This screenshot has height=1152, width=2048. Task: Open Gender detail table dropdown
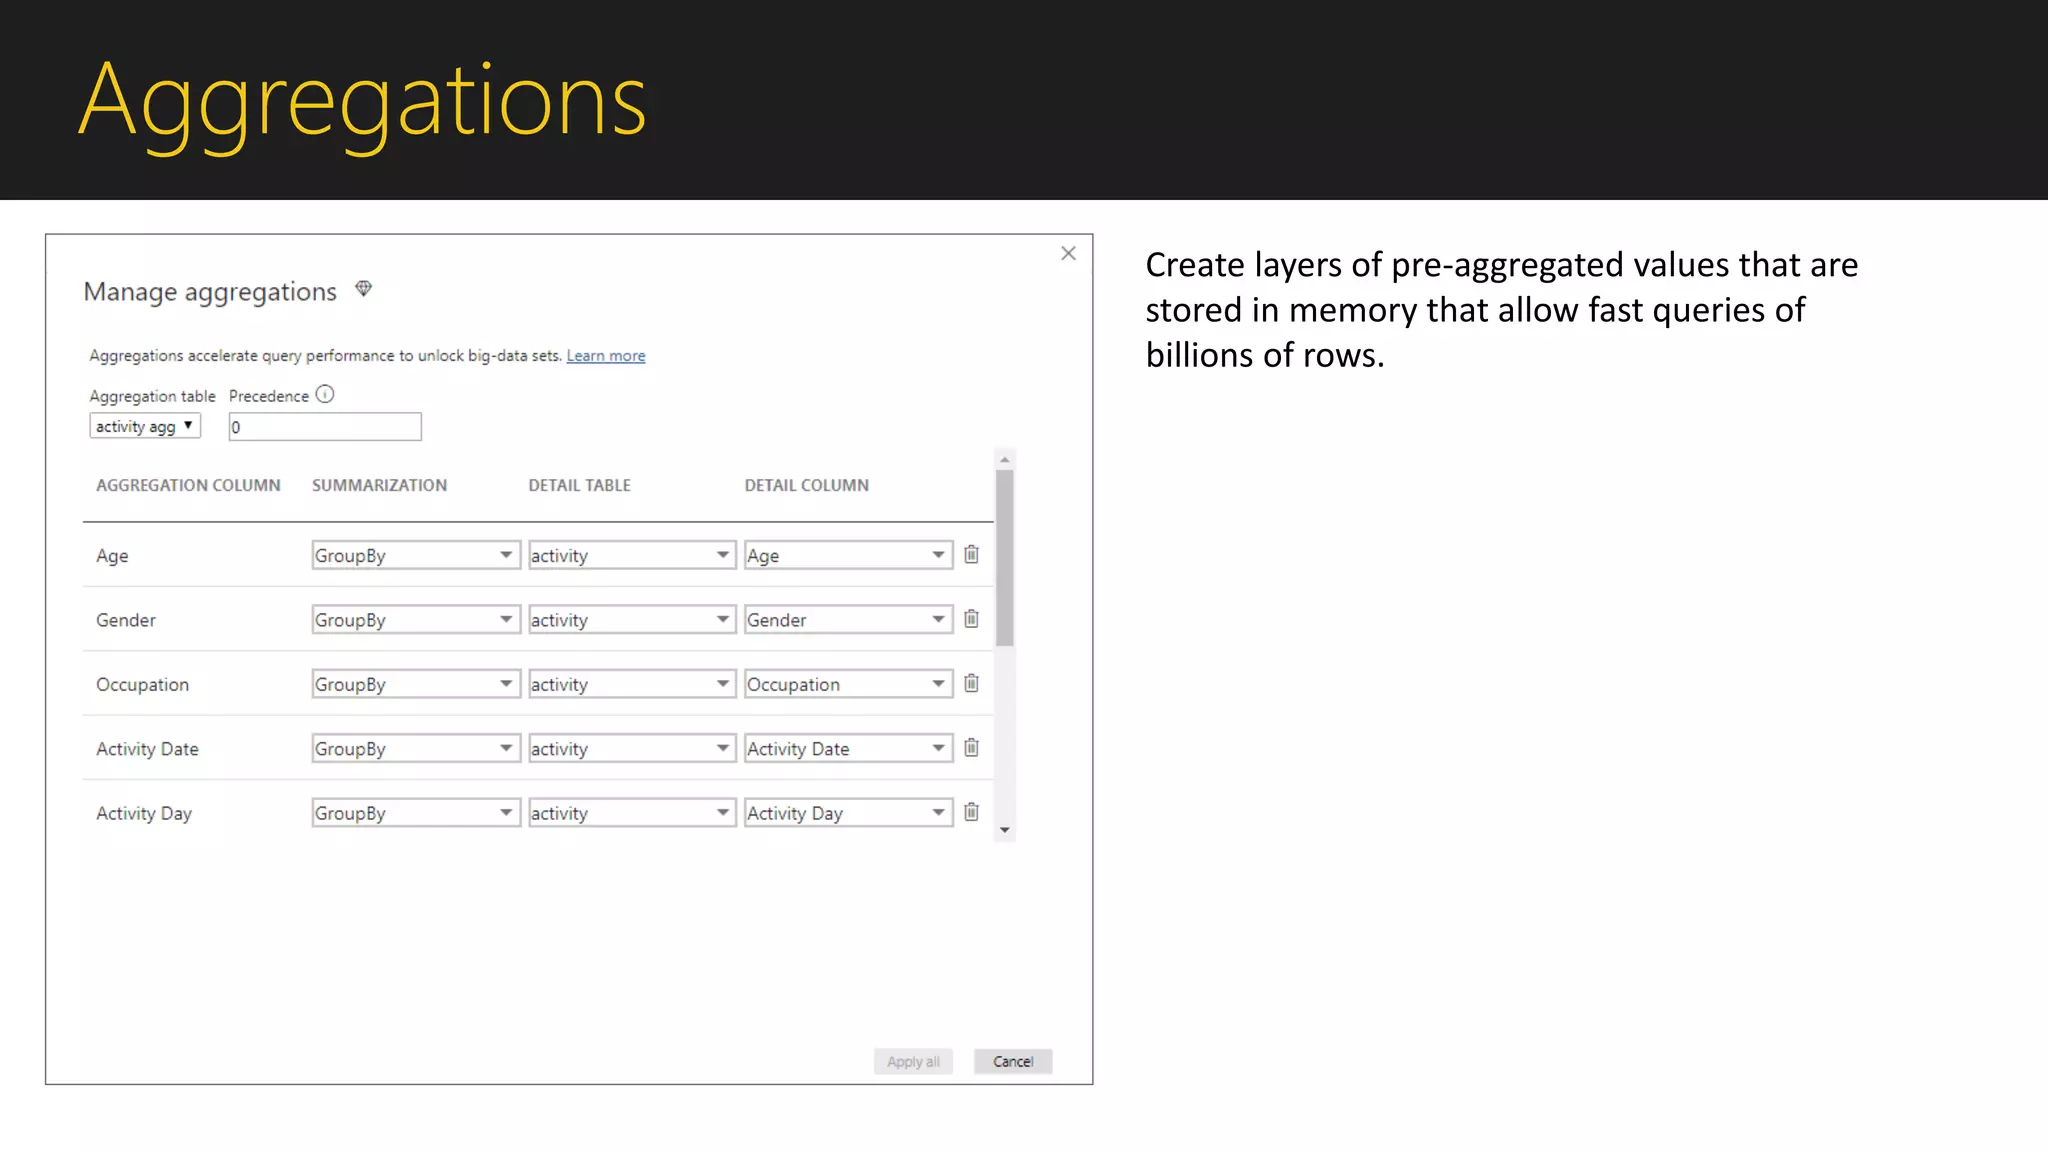(632, 619)
